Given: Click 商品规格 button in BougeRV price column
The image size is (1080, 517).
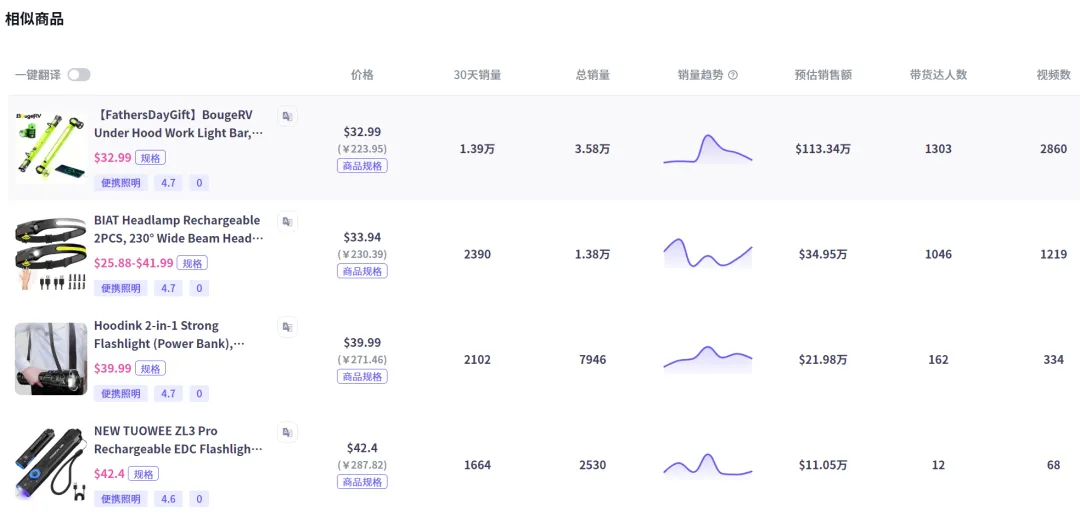Looking at the screenshot, I should click(362, 166).
